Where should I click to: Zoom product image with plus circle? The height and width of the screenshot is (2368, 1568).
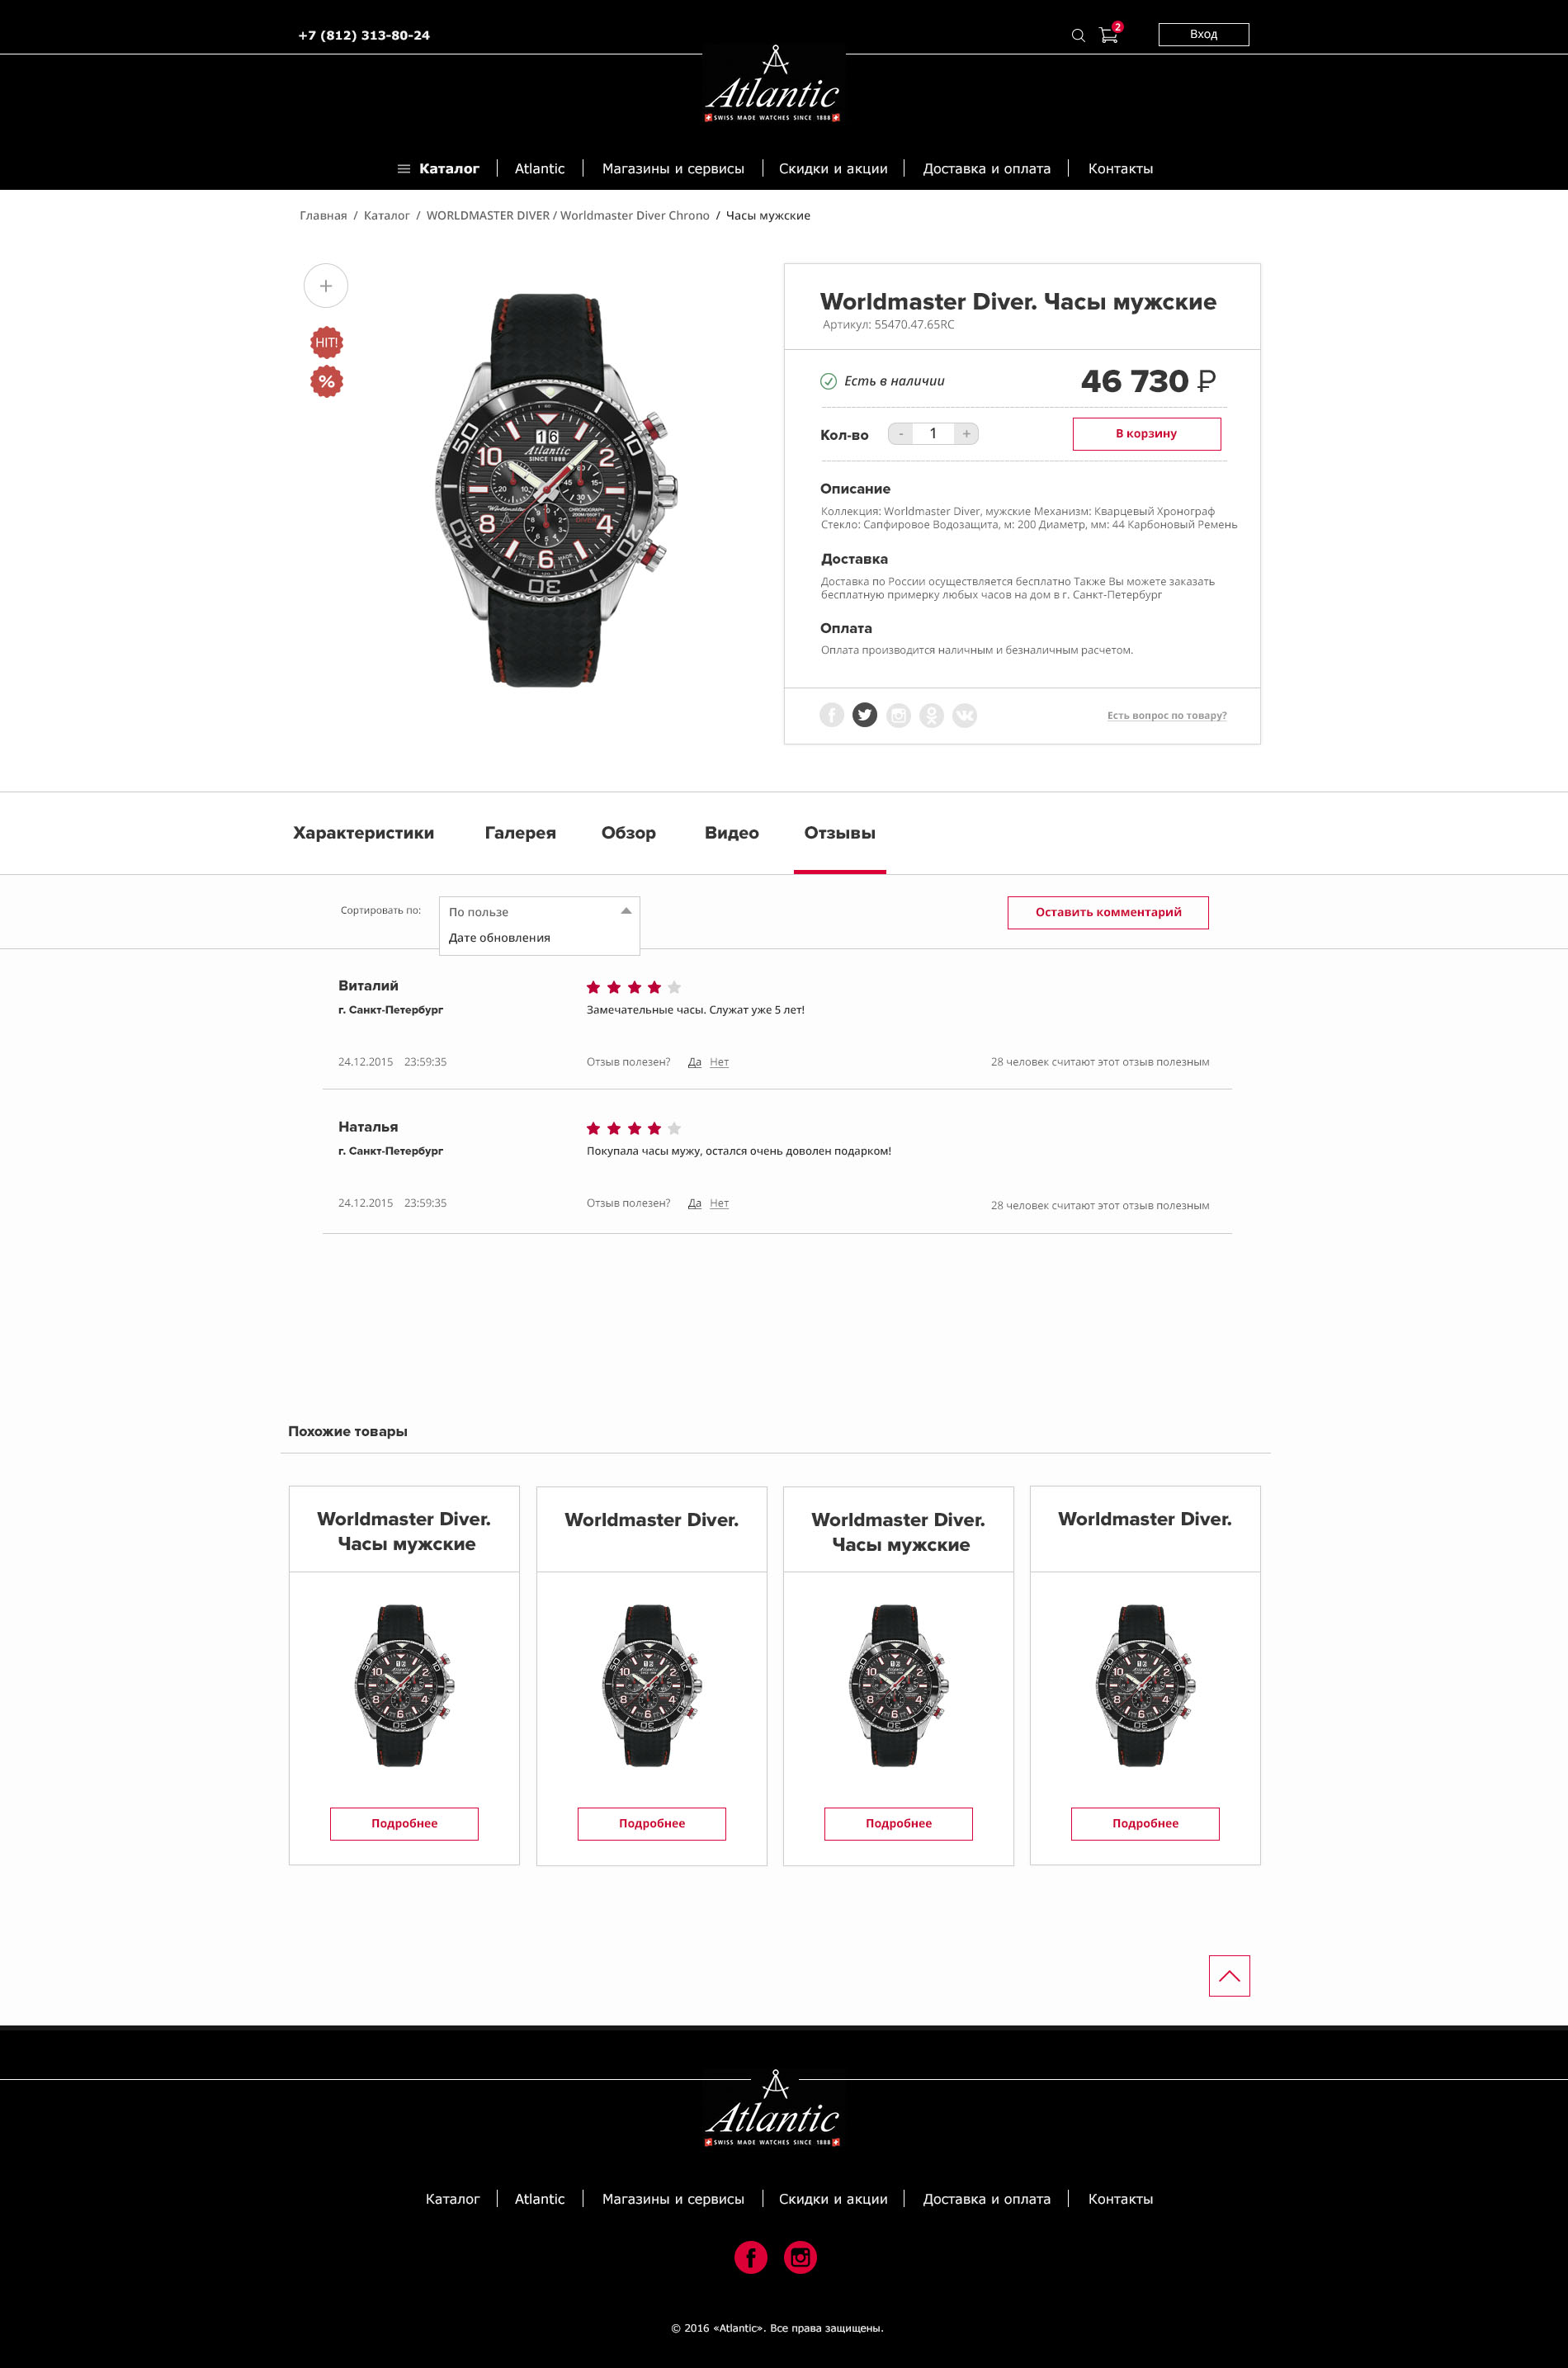[326, 286]
